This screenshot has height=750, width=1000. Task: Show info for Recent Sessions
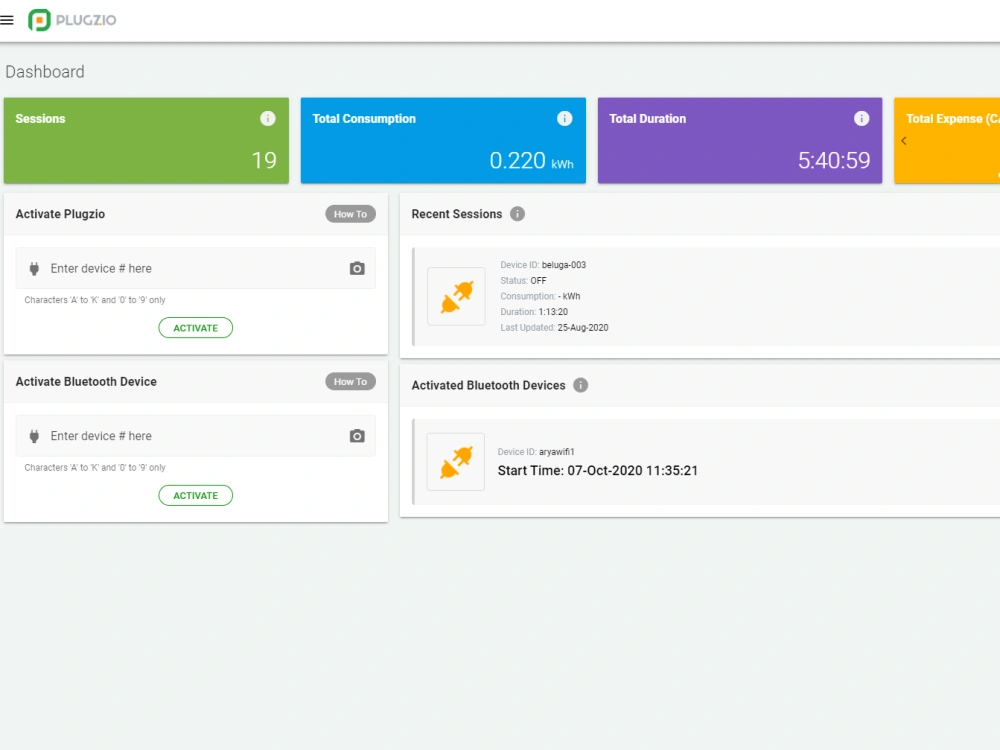point(518,214)
